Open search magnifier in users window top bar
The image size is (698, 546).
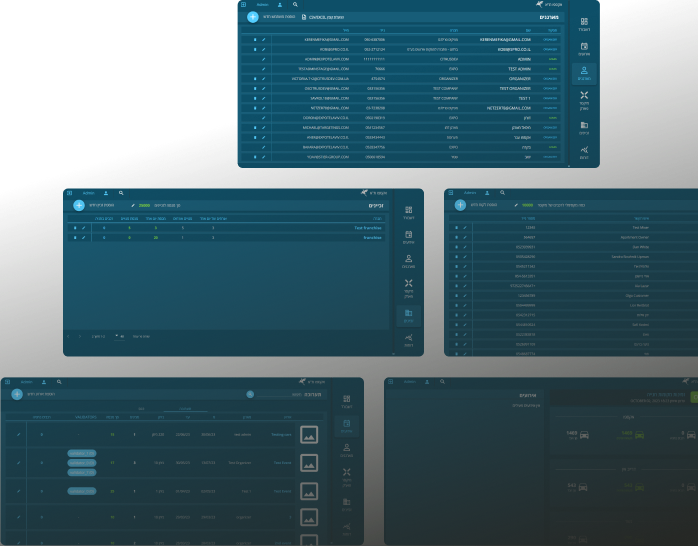point(295,4)
